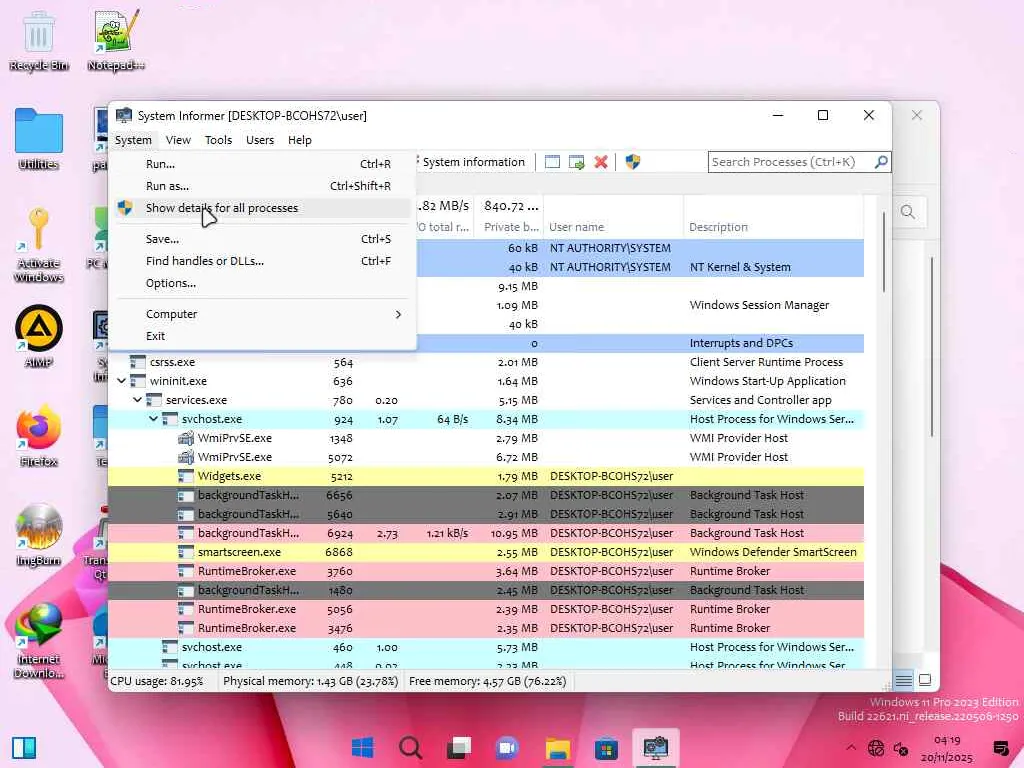
Task: Launch Firefox from the desktop
Action: [x=39, y=436]
